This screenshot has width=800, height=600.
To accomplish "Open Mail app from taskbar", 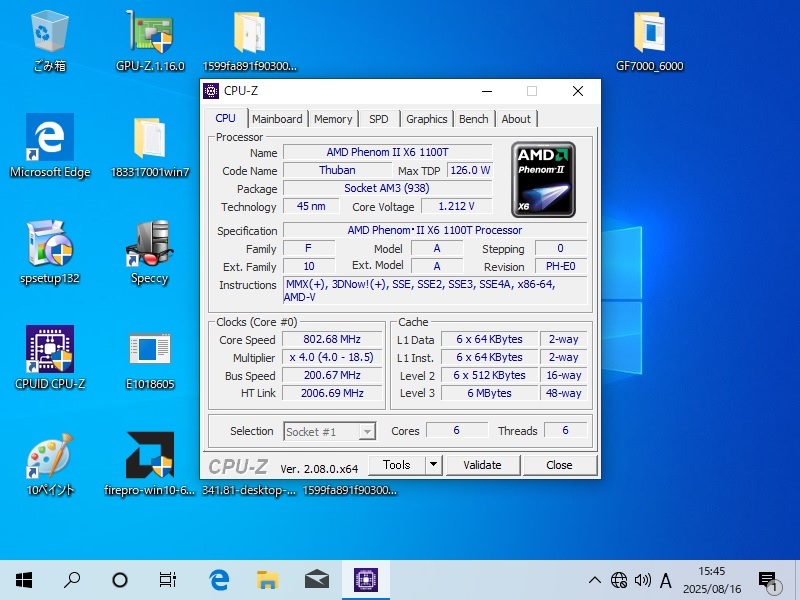I will point(317,580).
